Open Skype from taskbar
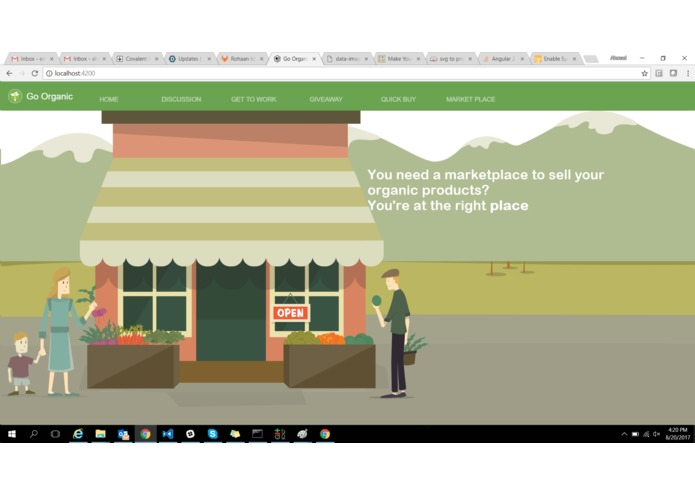Viewport: 695px width, 494px height. 213,434
